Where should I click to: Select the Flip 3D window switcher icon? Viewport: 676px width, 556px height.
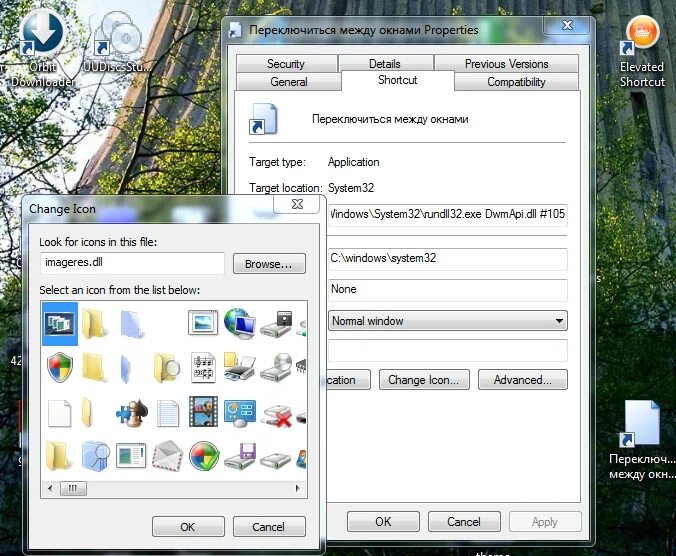point(59,324)
